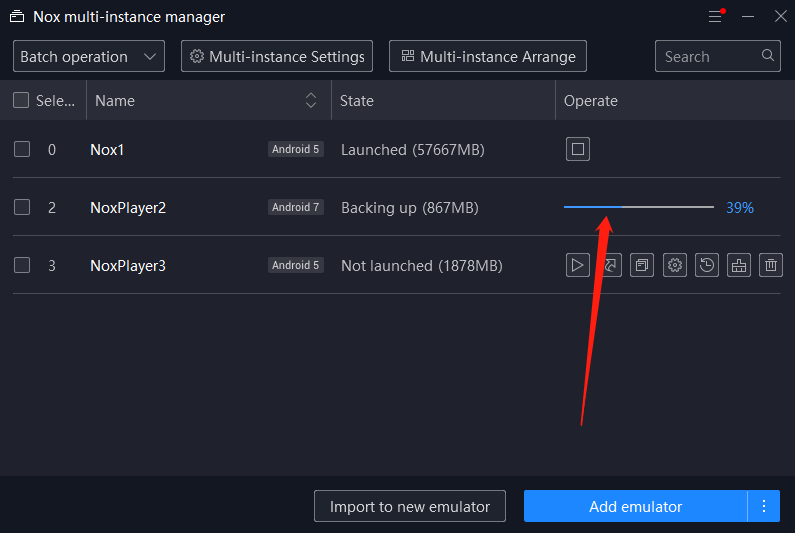
Task: Stop the running Nox1 instance
Action: click(x=577, y=149)
